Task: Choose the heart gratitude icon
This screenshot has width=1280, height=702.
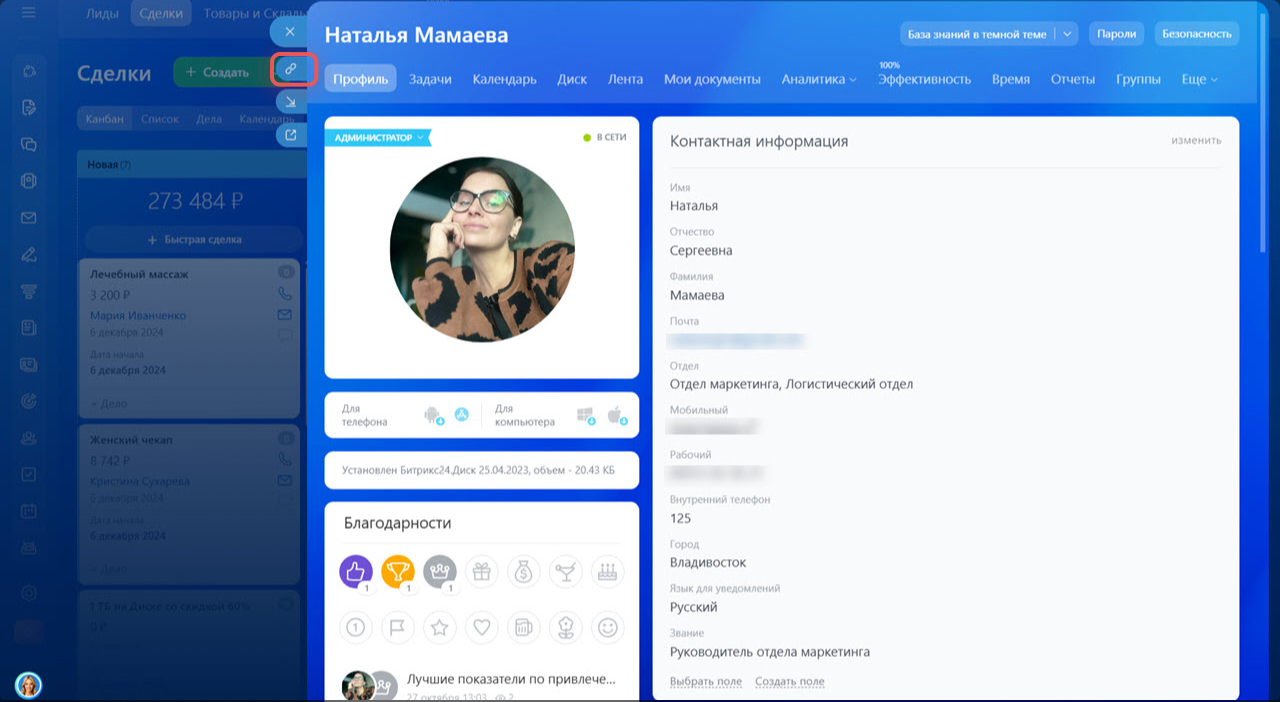Action: pos(482,627)
